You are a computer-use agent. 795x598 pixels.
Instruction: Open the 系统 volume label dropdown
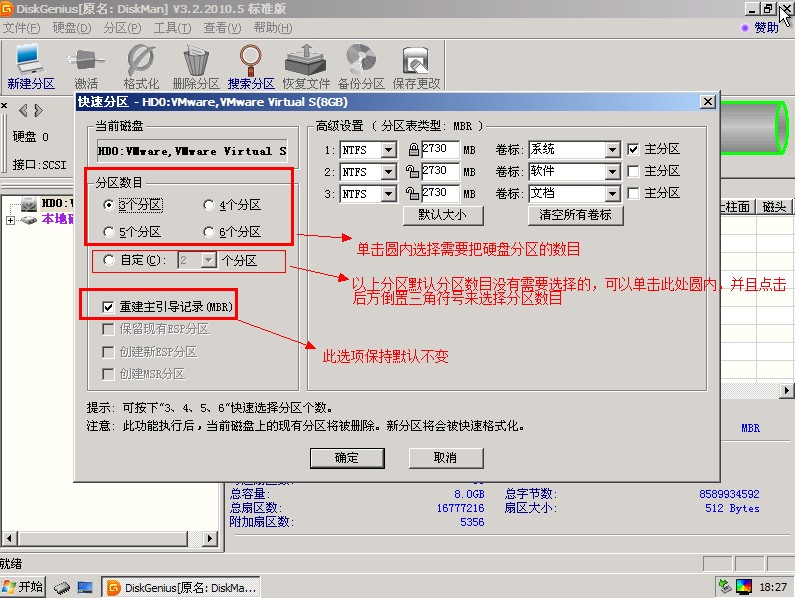(x=612, y=150)
